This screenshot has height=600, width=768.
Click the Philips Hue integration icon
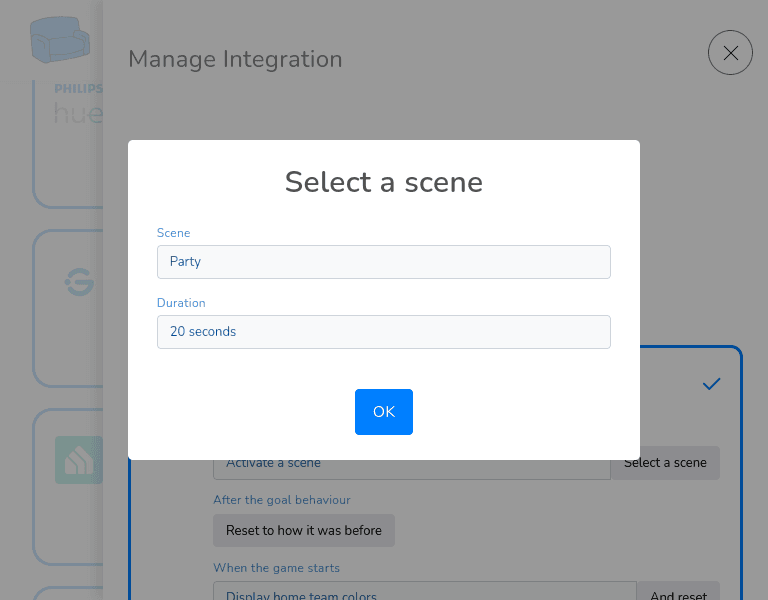pyautogui.click(x=78, y=105)
